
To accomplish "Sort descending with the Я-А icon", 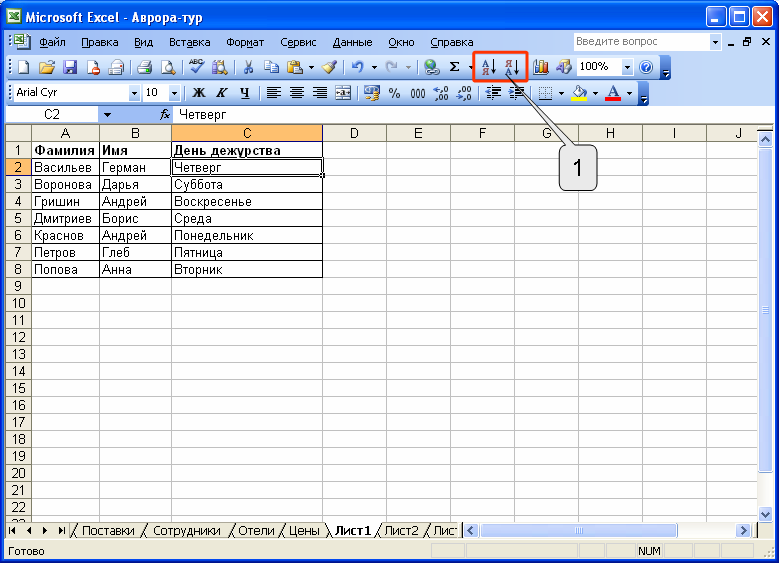I will click(512, 67).
